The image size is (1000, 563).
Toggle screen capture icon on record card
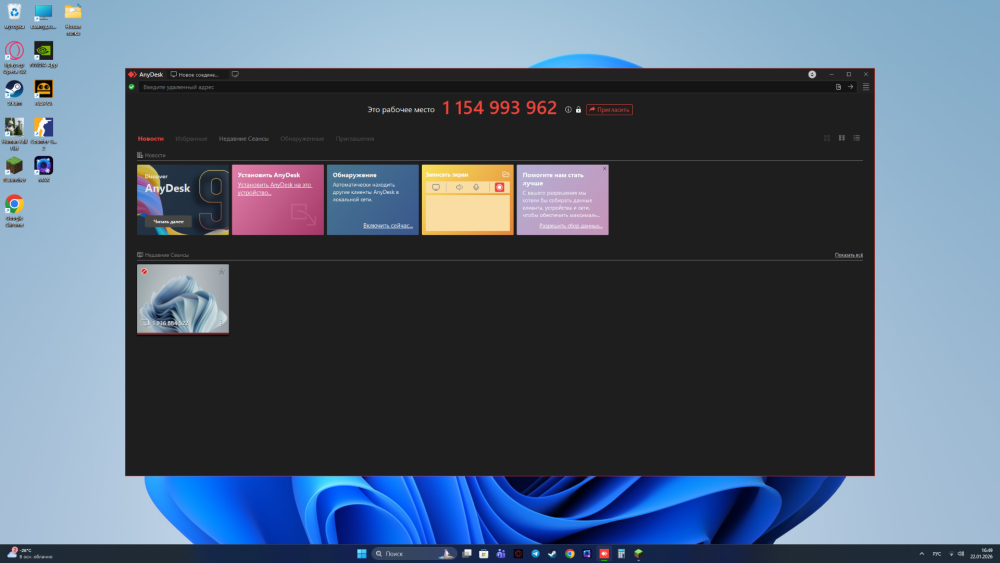(x=436, y=187)
